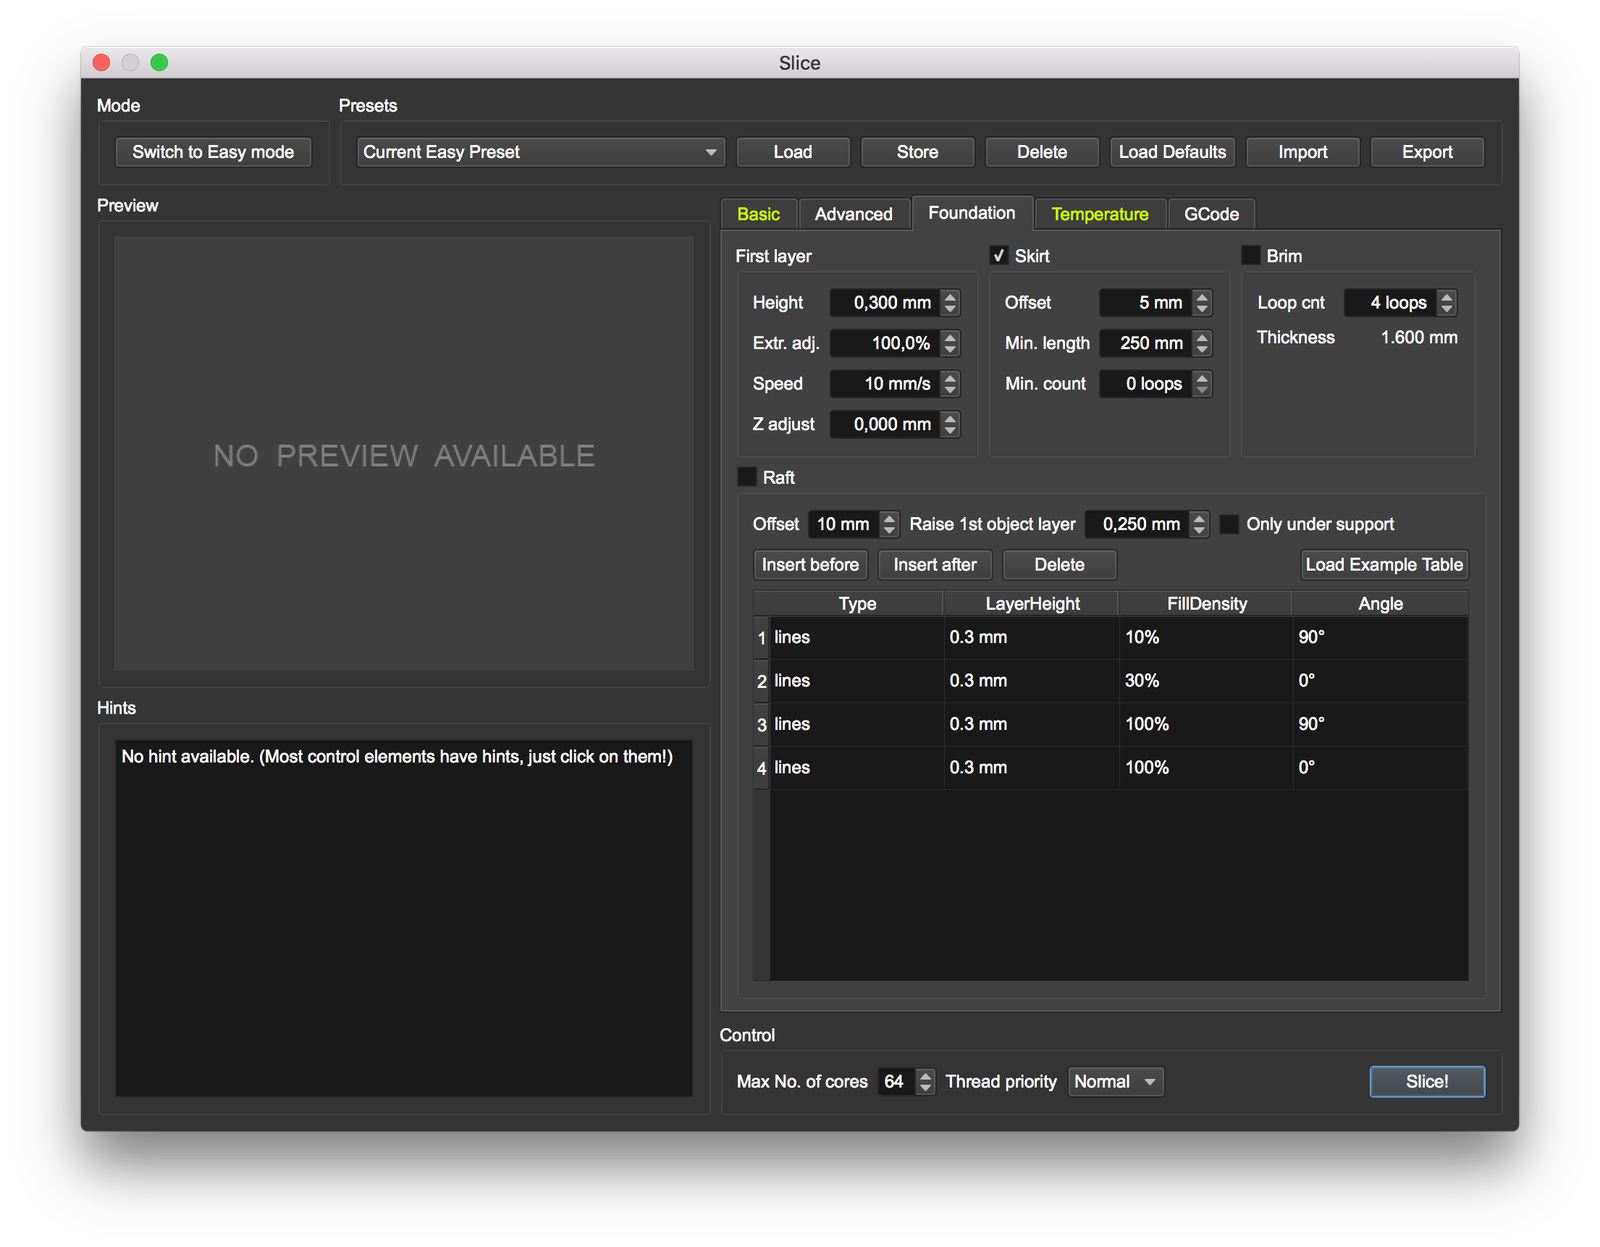This screenshot has height=1247, width=1600.
Task: Adjust Raft Offset stepper
Action: tap(890, 524)
